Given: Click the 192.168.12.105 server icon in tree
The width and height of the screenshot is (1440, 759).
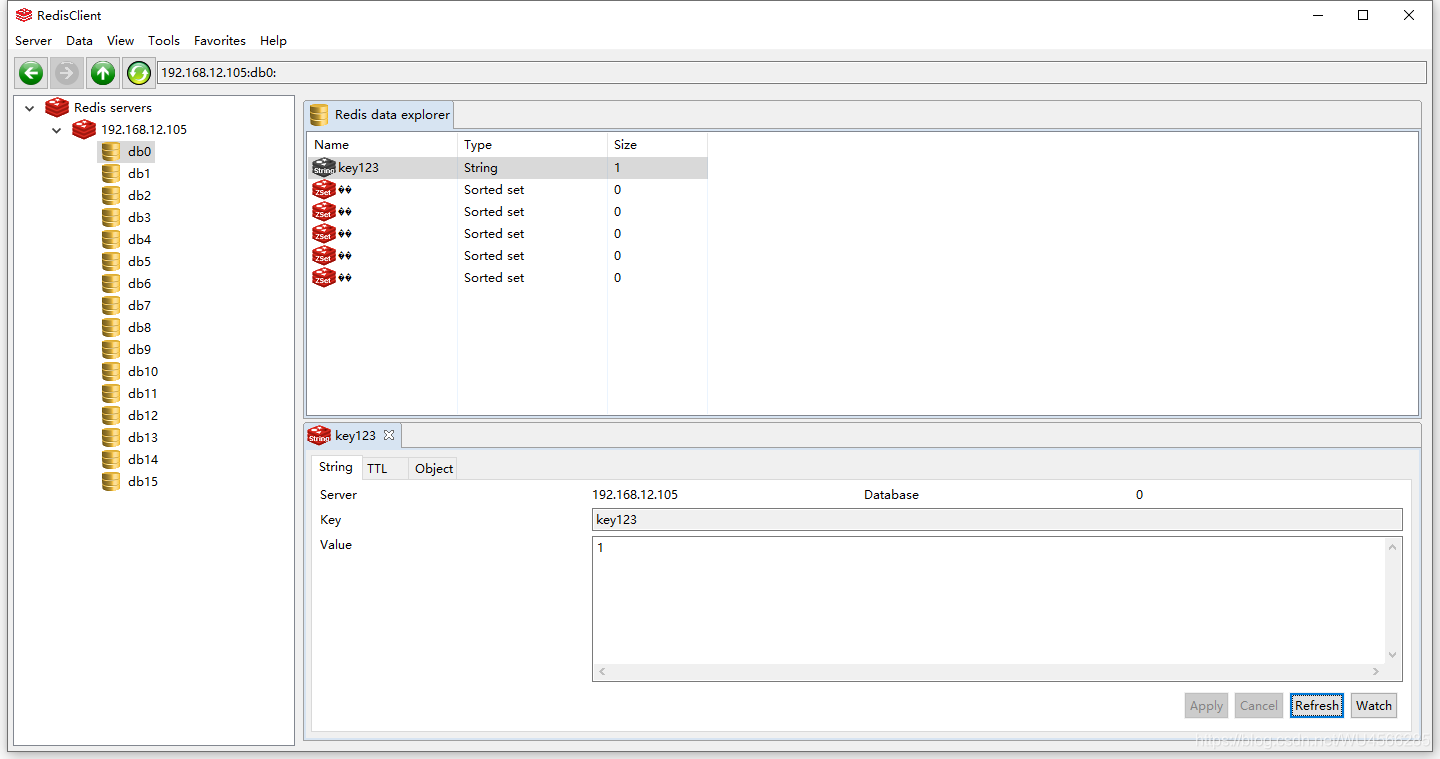Looking at the screenshot, I should [84, 129].
